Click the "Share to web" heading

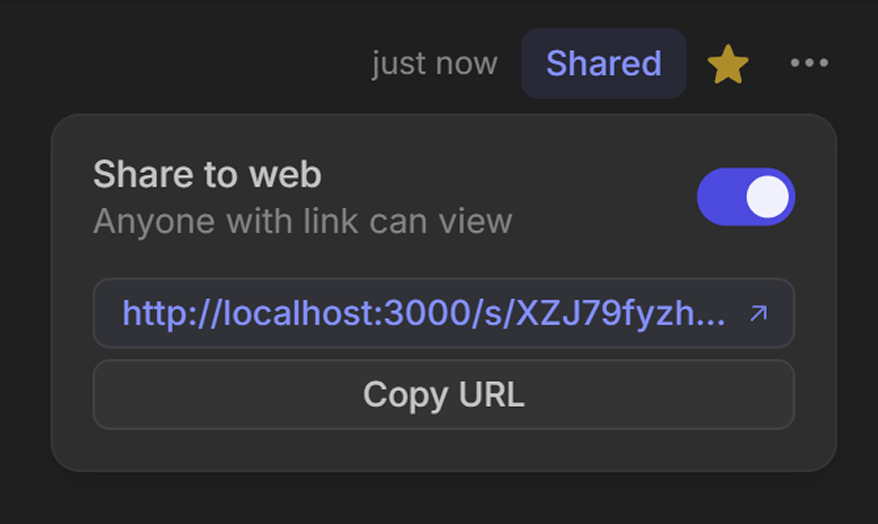pos(207,175)
